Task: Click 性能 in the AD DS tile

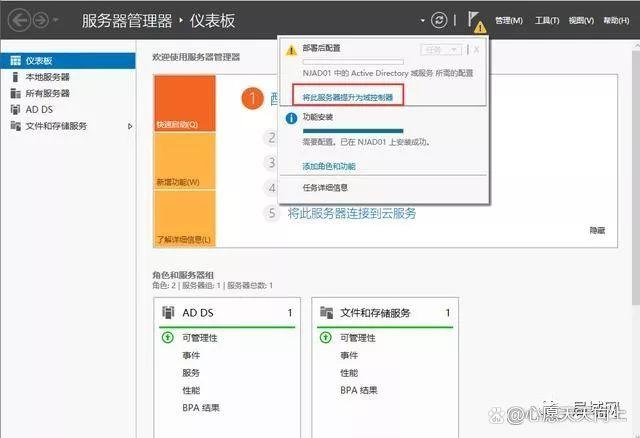Action: [x=191, y=390]
